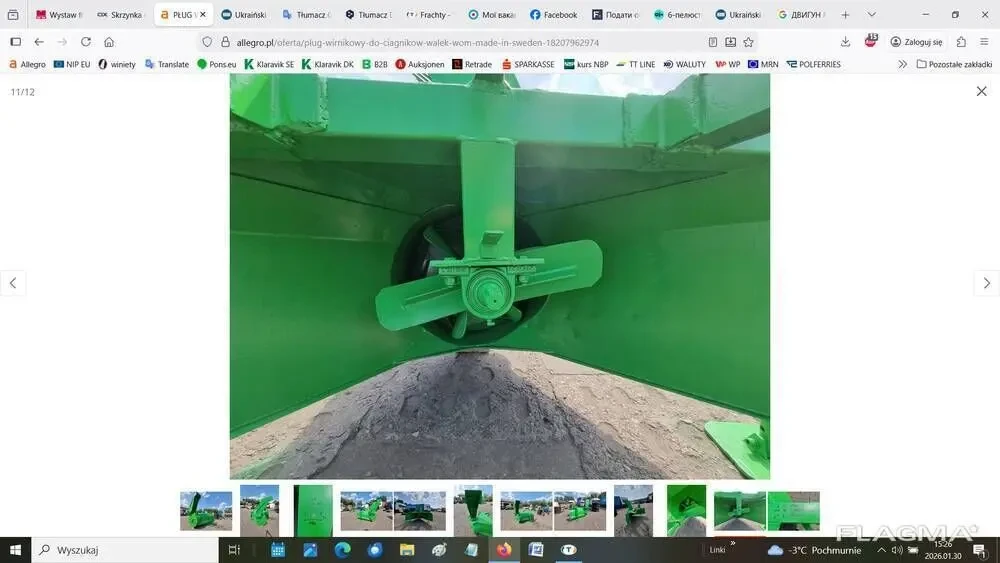1000x563 pixels.
Task: Toggle reader view icon in address bar
Action: pos(712,42)
